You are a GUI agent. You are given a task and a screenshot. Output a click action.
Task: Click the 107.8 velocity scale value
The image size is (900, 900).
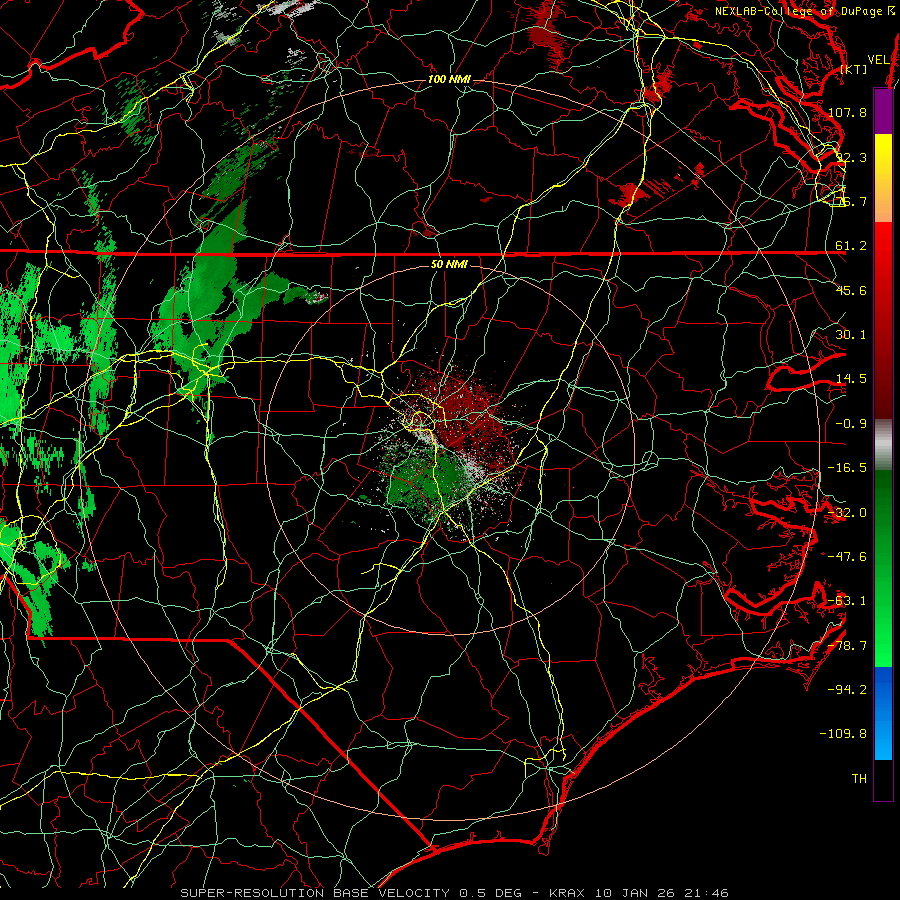pos(847,112)
